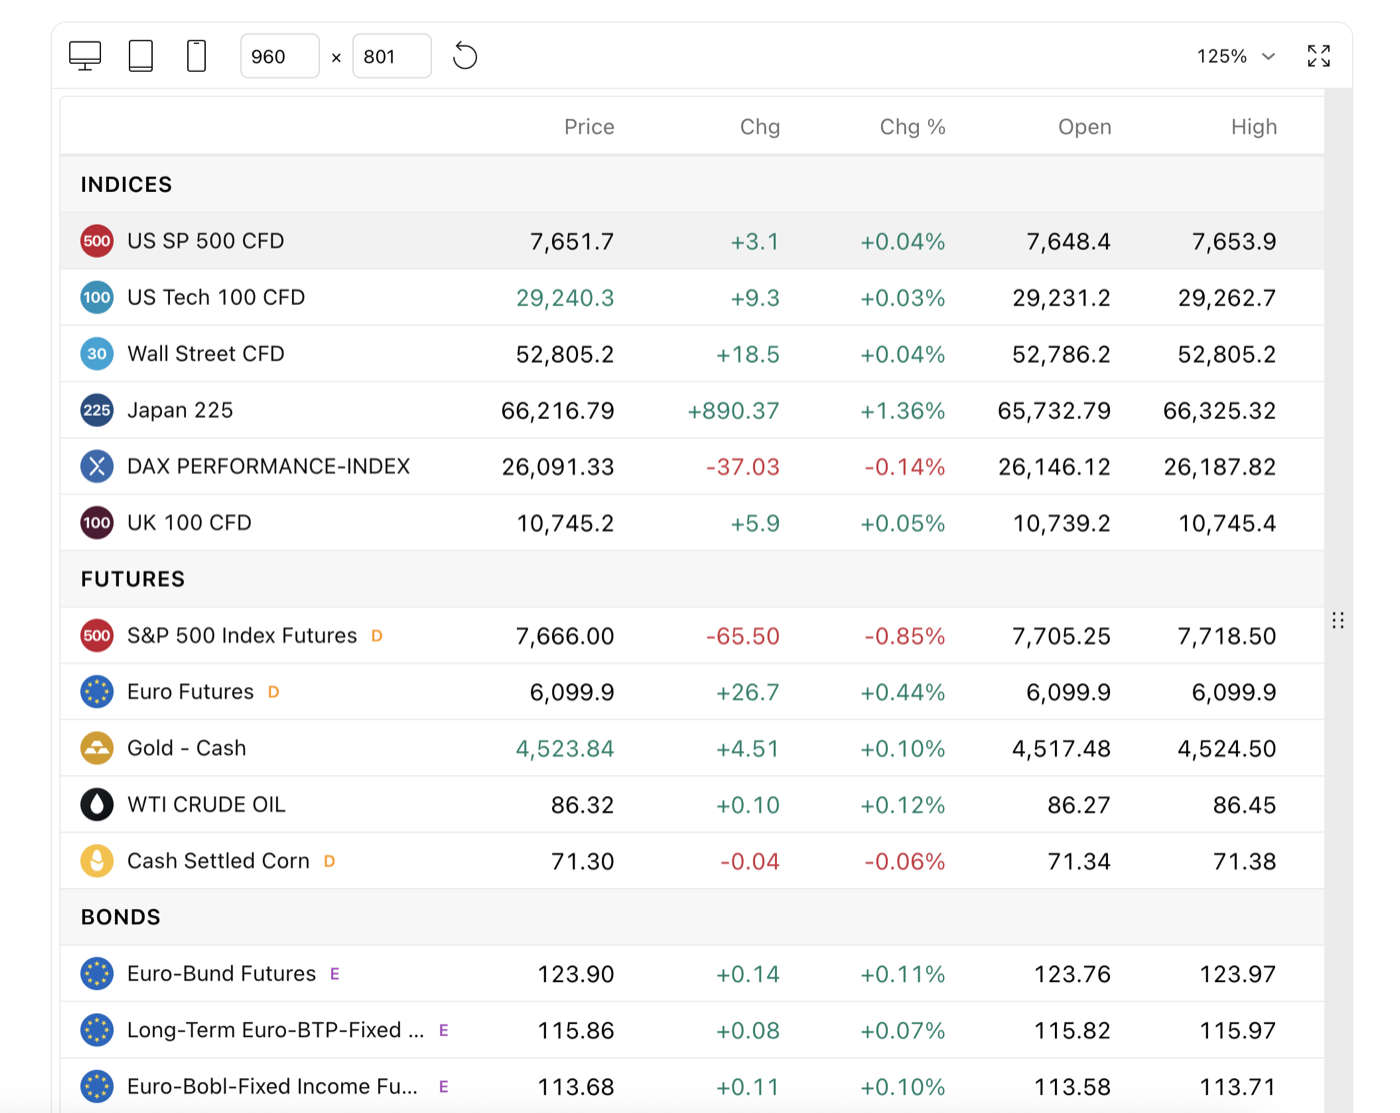The image size is (1400, 1113).
Task: Click the Gold - Cash icon
Action: tap(97, 748)
